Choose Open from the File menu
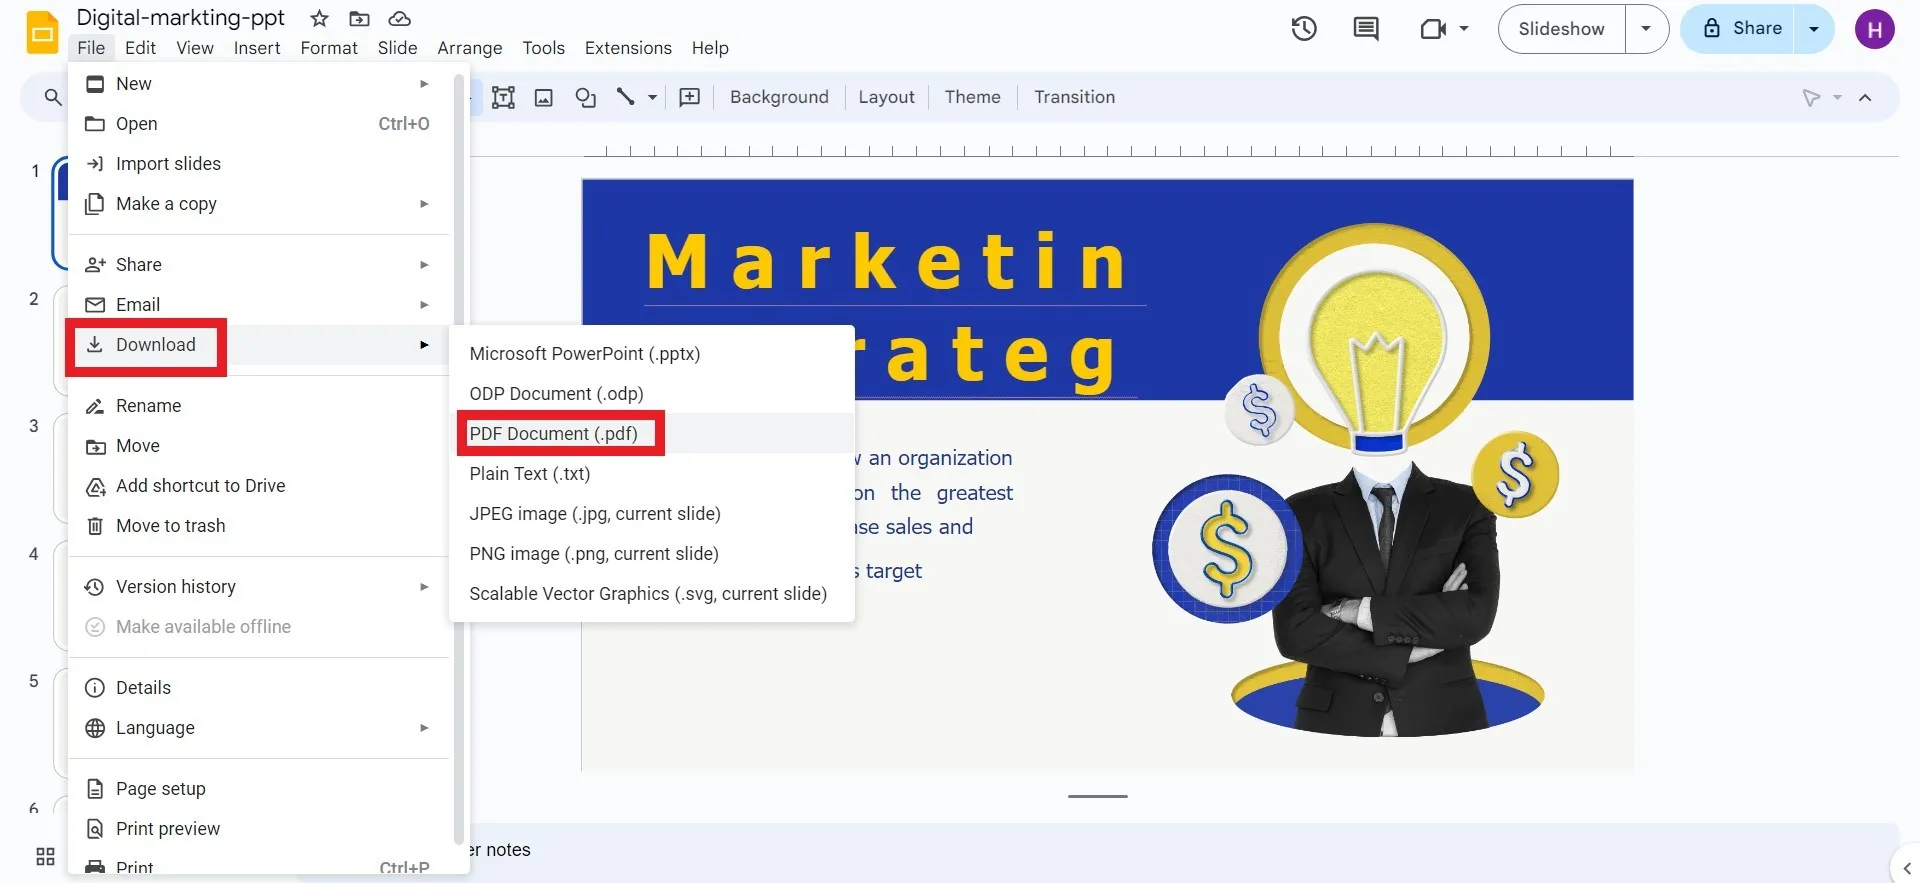Screen dimensions: 1920x883 pos(259,124)
